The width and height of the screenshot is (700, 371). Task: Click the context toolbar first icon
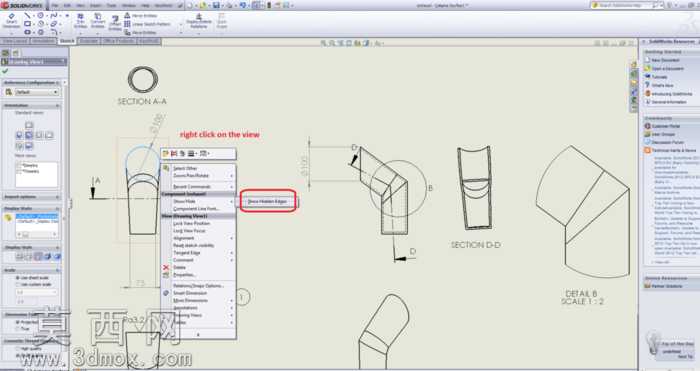pyautogui.click(x=166, y=154)
